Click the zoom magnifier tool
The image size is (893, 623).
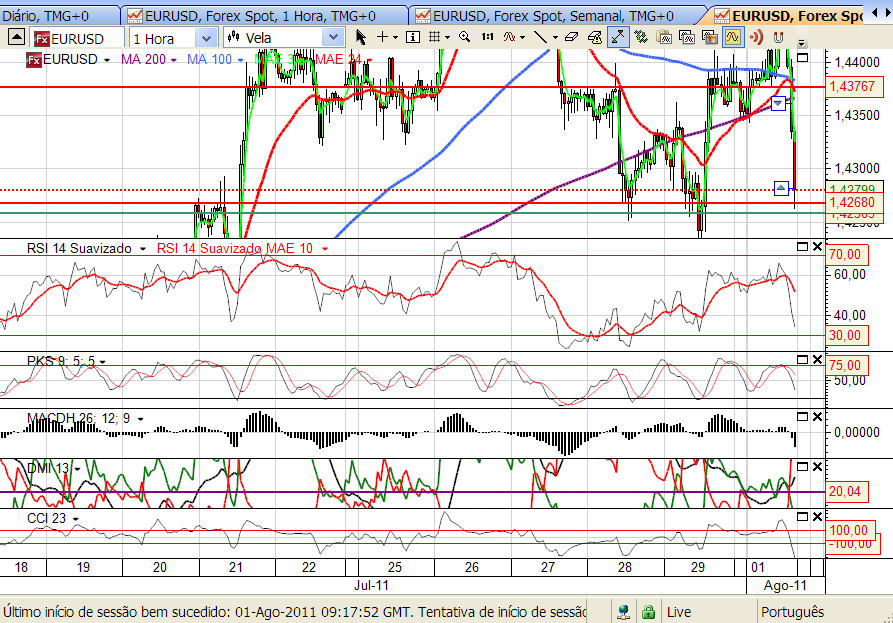tap(465, 38)
